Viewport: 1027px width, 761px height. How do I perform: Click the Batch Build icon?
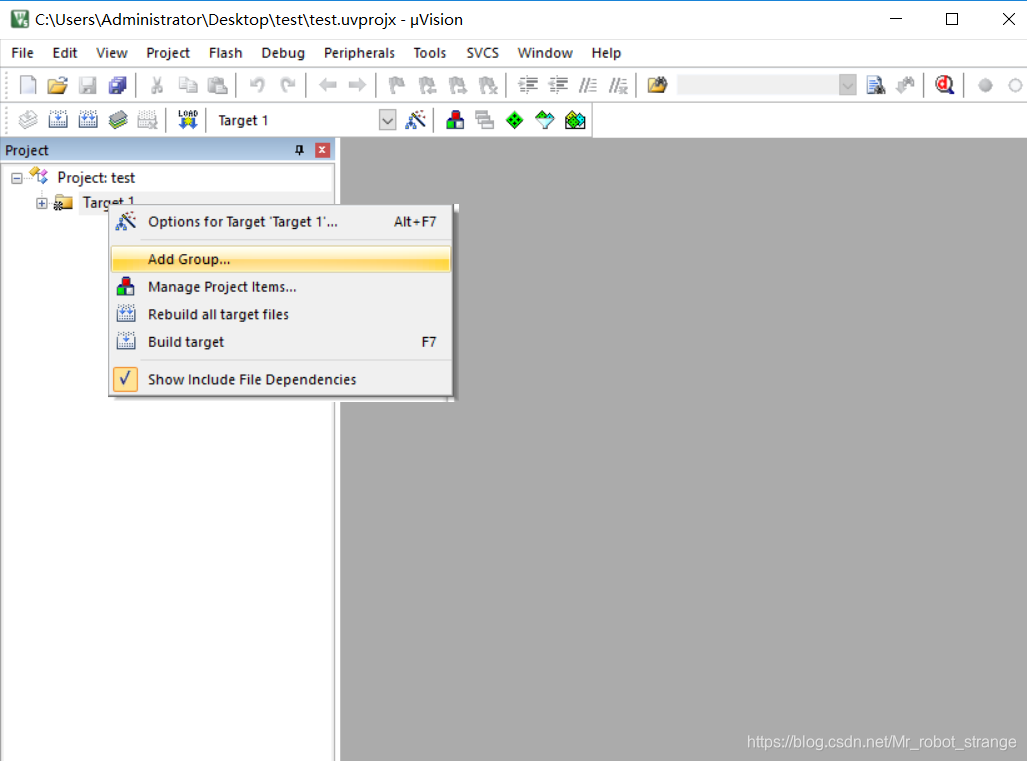click(x=118, y=120)
